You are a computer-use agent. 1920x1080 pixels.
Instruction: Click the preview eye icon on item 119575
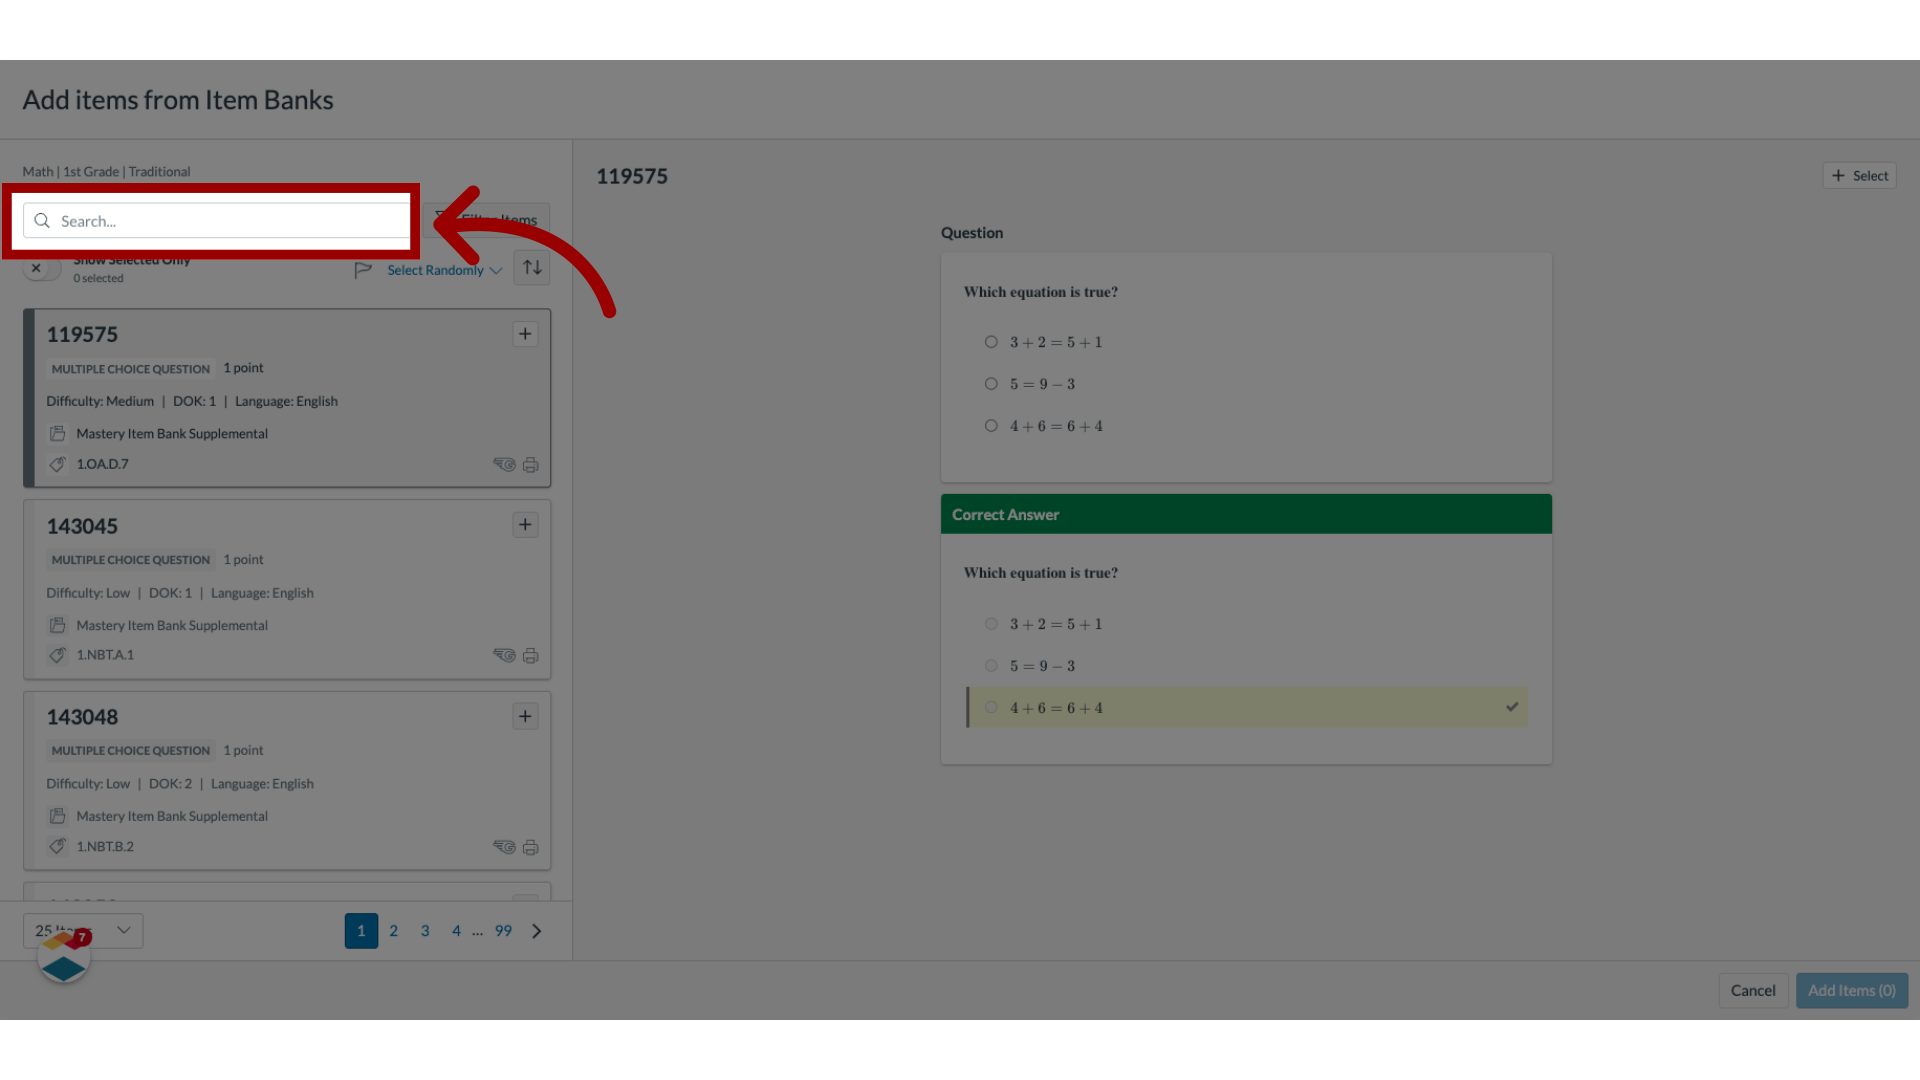(504, 464)
